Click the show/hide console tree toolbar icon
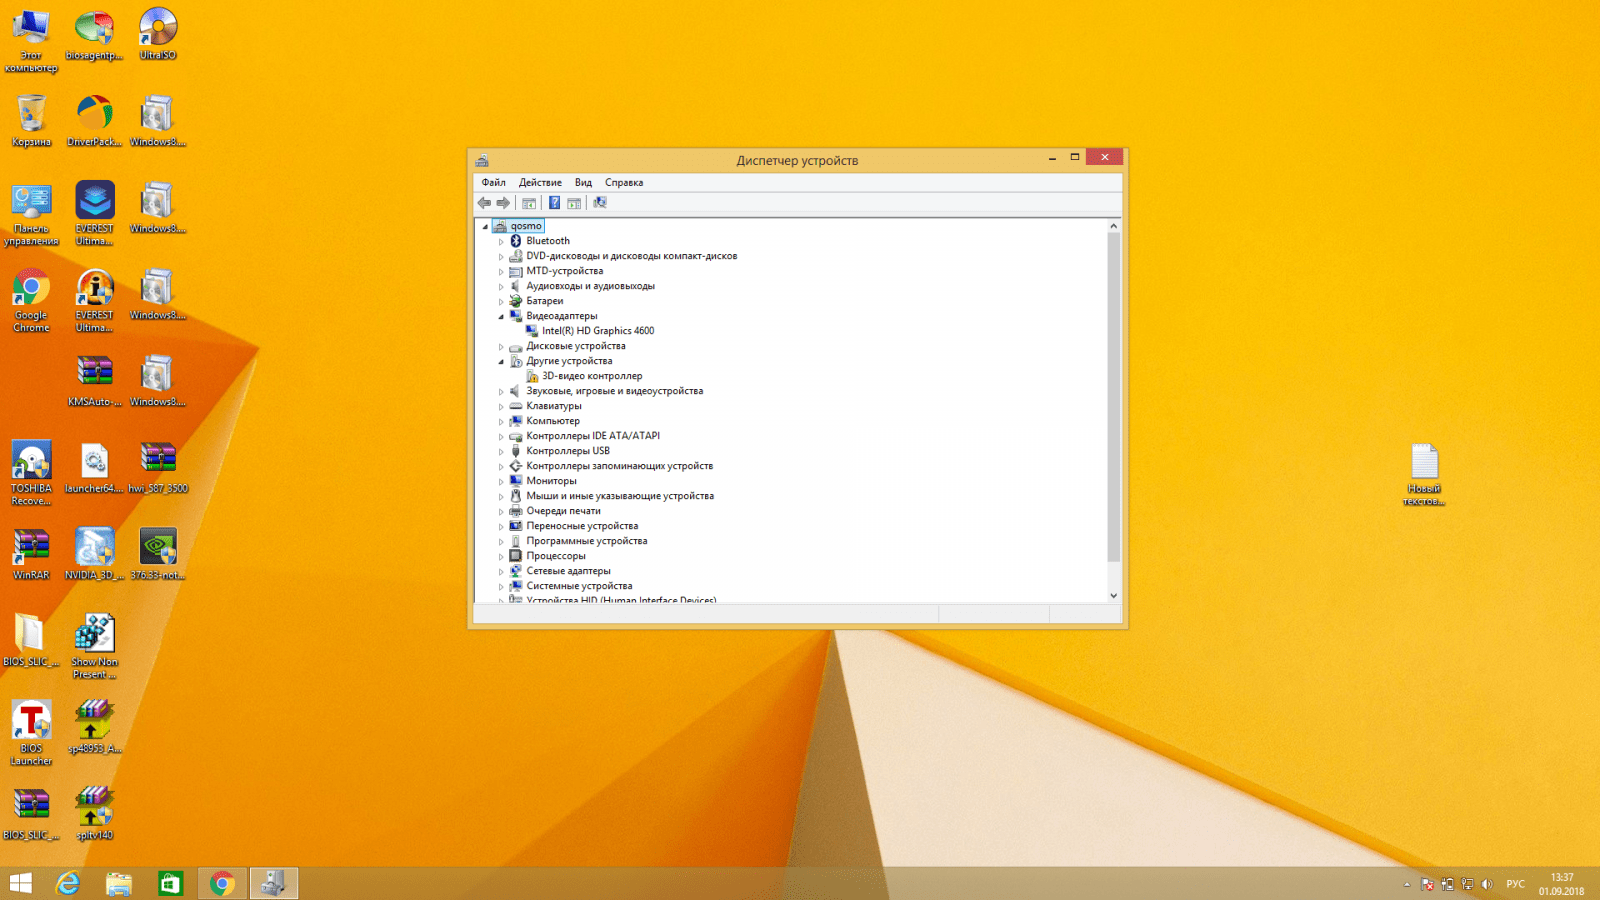The width and height of the screenshot is (1600, 900). pos(529,203)
